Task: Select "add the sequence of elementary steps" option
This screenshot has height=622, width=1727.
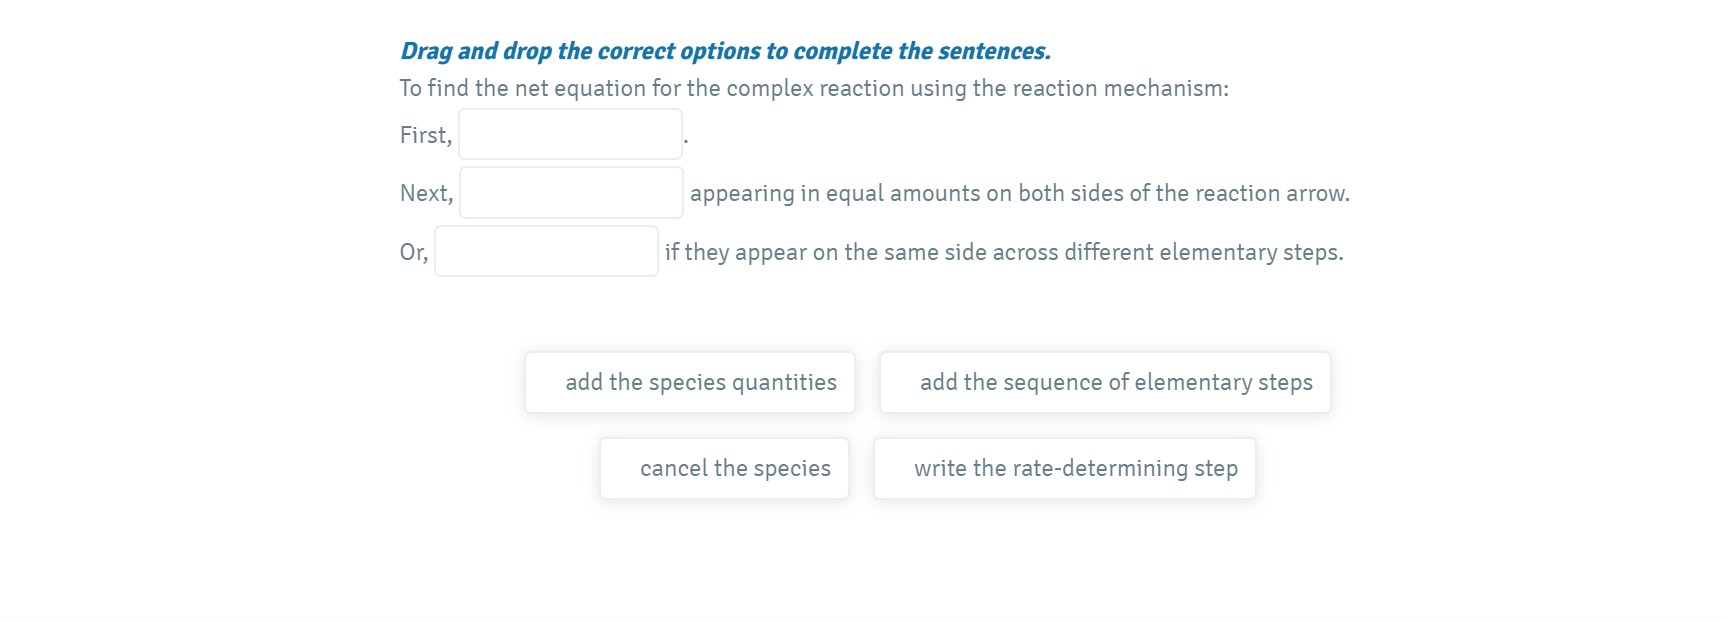Action: coord(1105,382)
